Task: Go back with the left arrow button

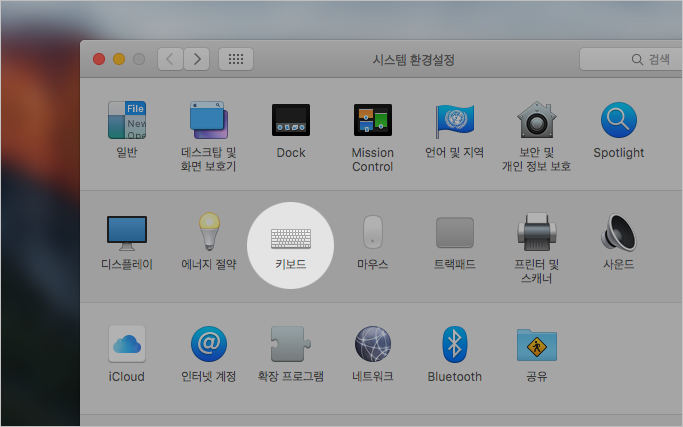Action: [x=170, y=59]
